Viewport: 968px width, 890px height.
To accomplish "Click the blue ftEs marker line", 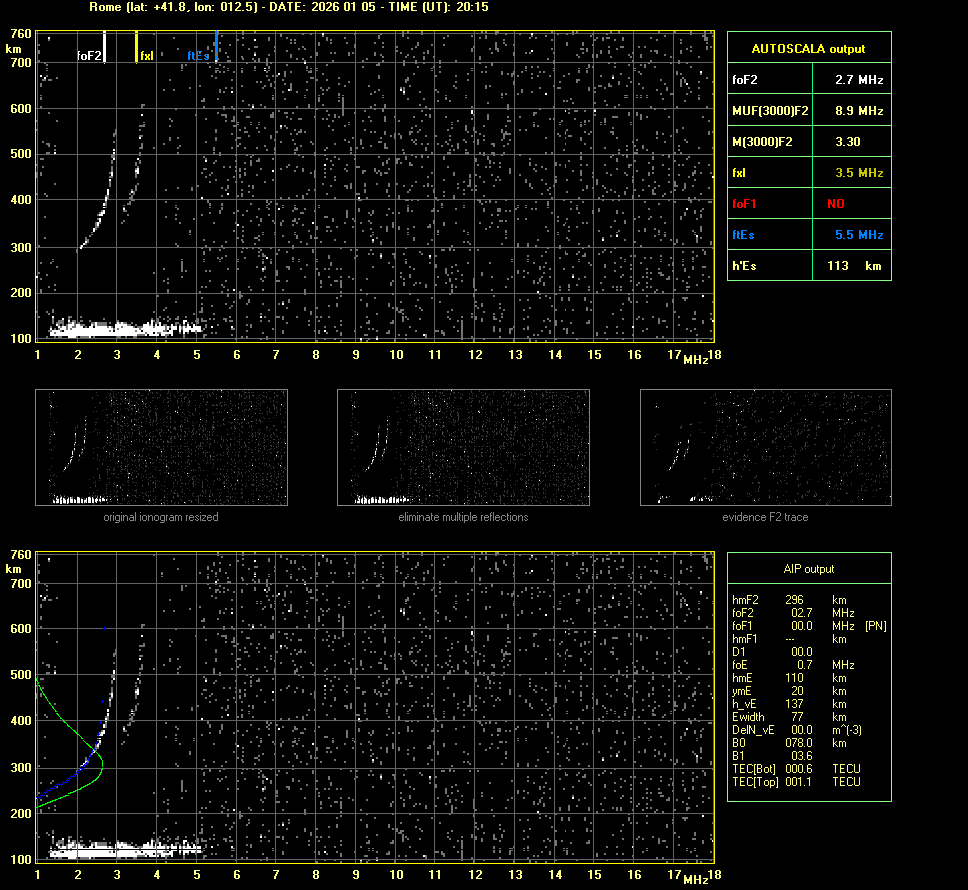I will tap(216, 46).
